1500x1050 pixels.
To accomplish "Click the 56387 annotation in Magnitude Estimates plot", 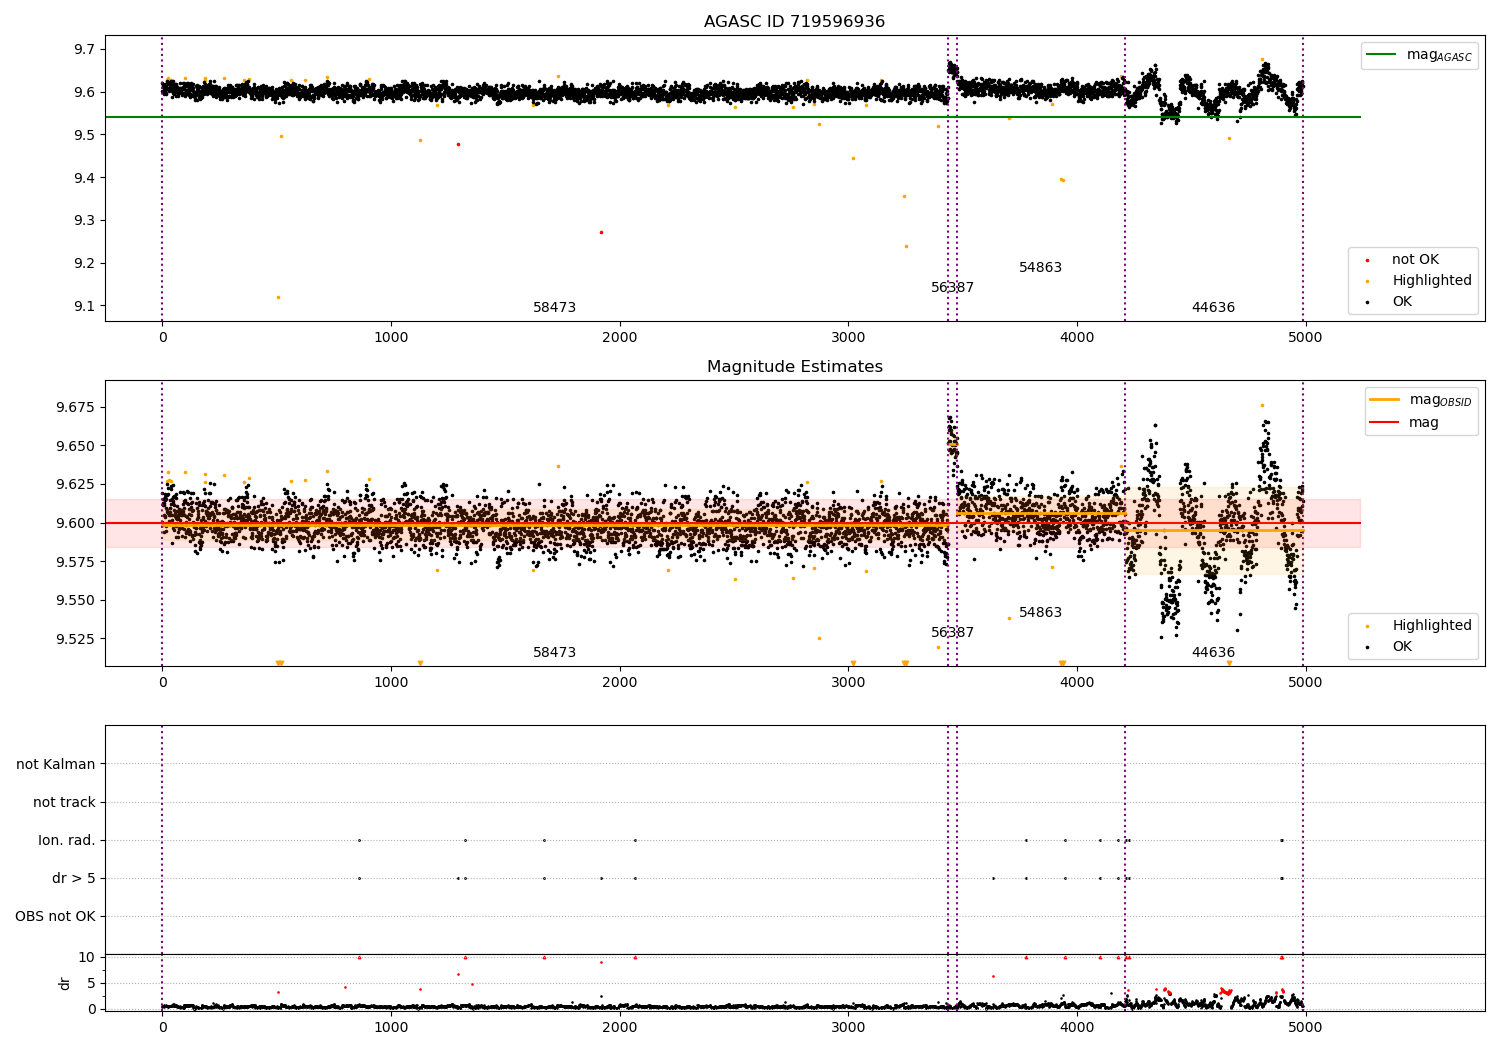I will point(952,633).
